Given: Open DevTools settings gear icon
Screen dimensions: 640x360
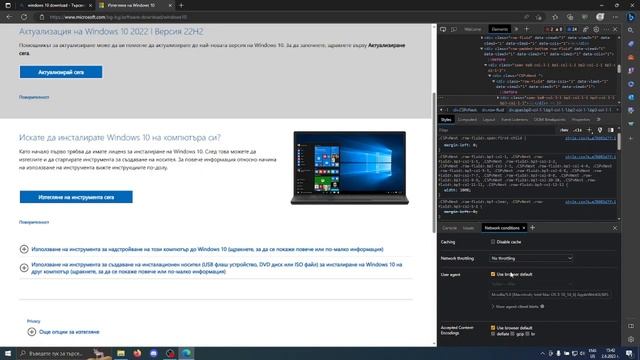Looking at the screenshot, I should tap(596, 29).
